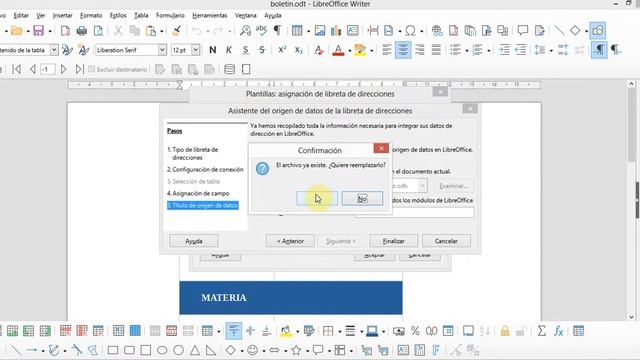Click the Insert hyperlink globe icon
Viewport: 640px width, 360px height.
pos(437,31)
